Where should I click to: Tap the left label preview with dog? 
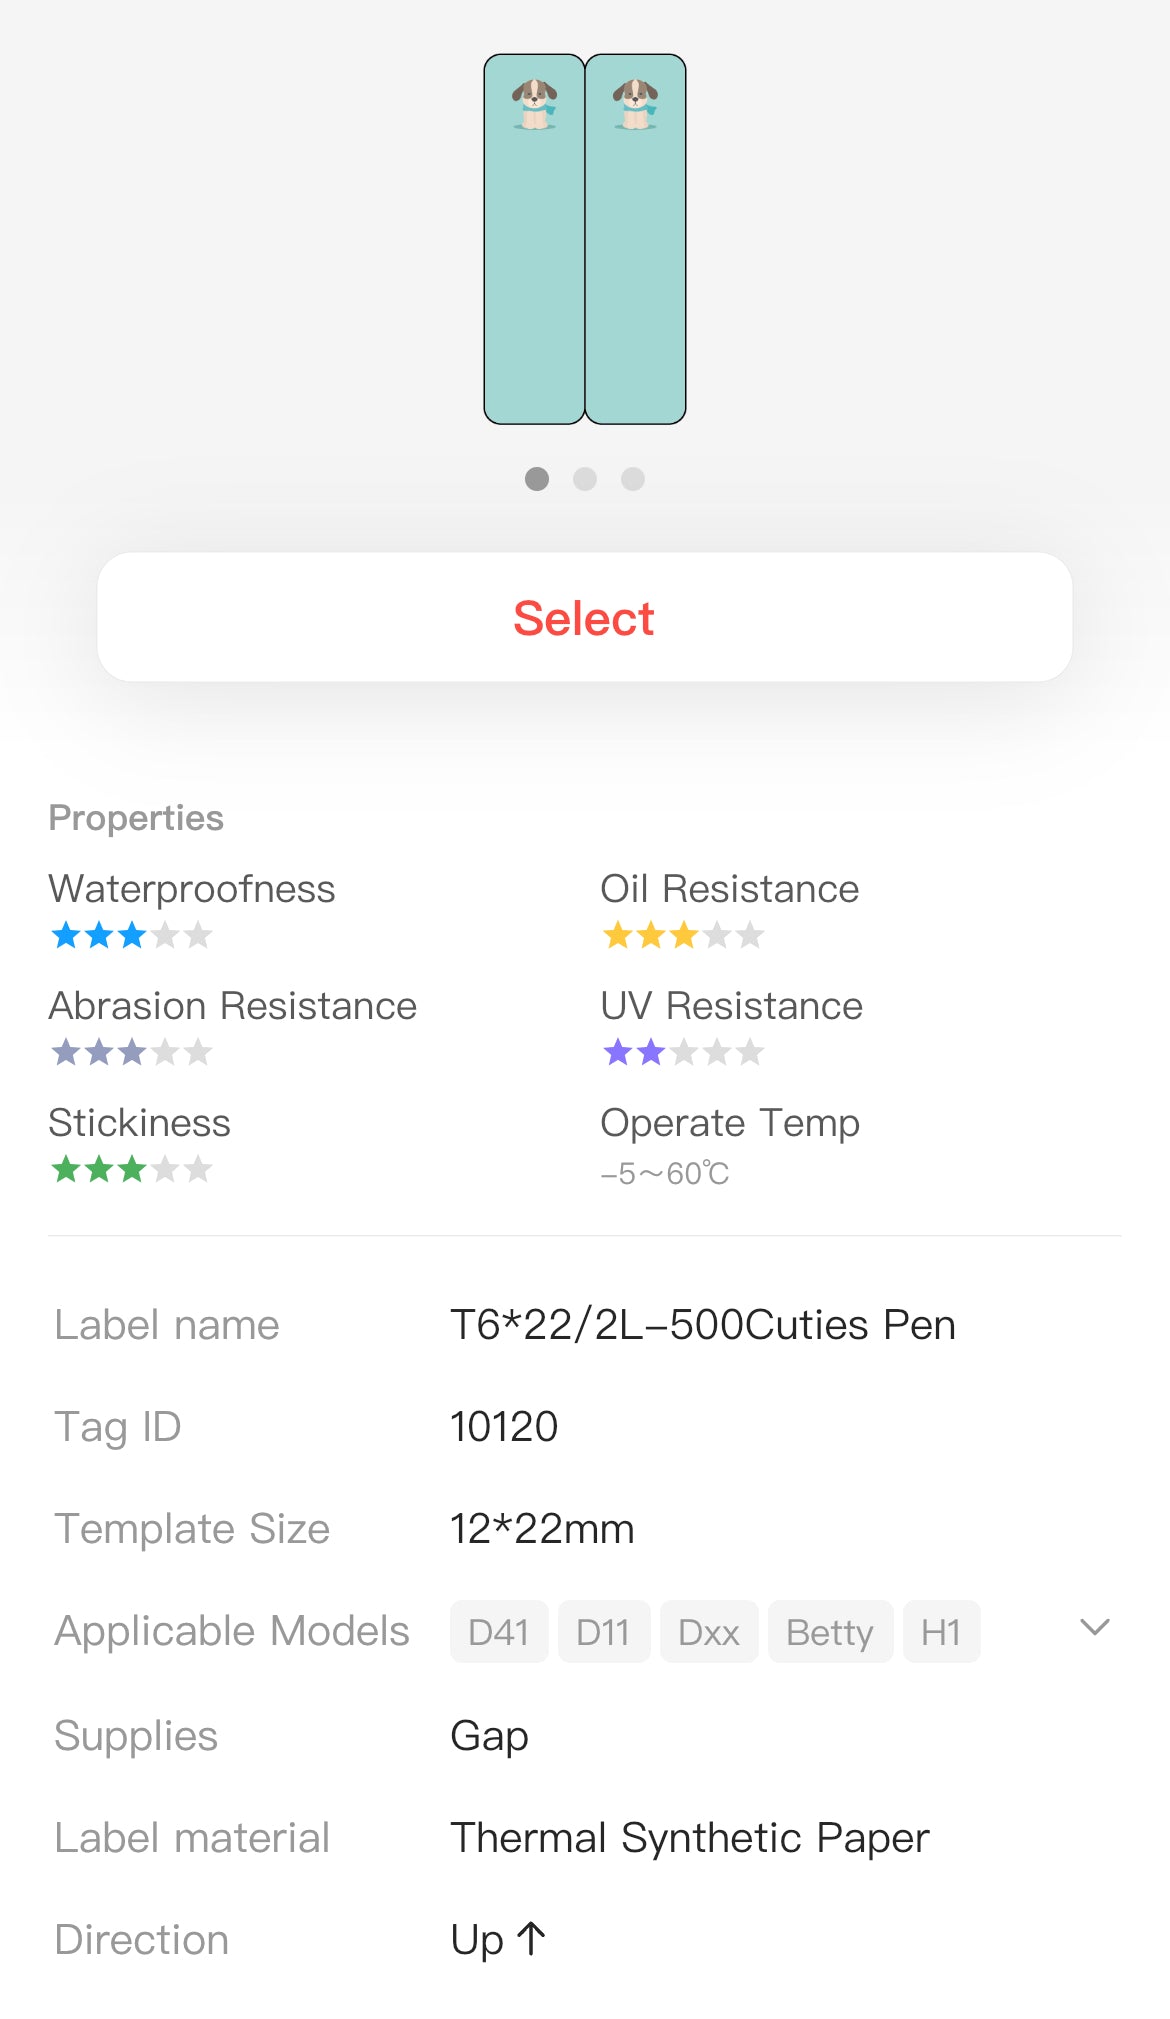point(534,239)
